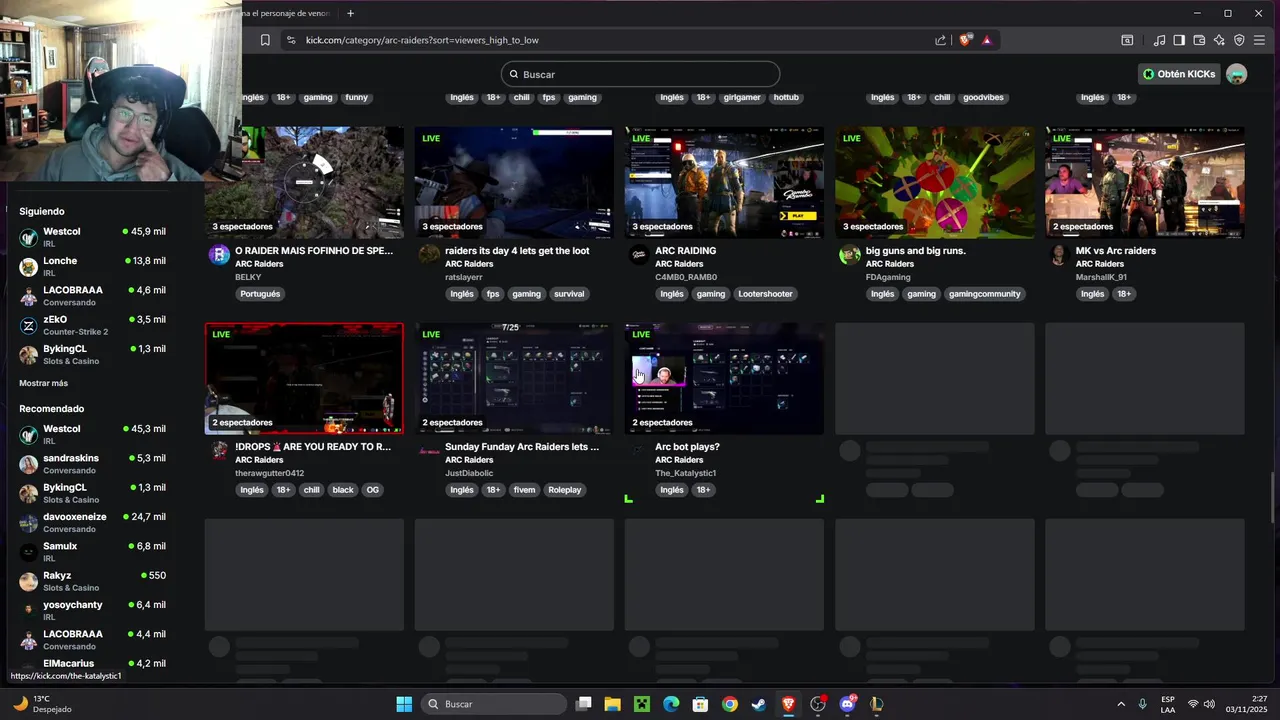
Task: Open the ARC RAIDING stream thumbnail
Action: [x=724, y=182]
